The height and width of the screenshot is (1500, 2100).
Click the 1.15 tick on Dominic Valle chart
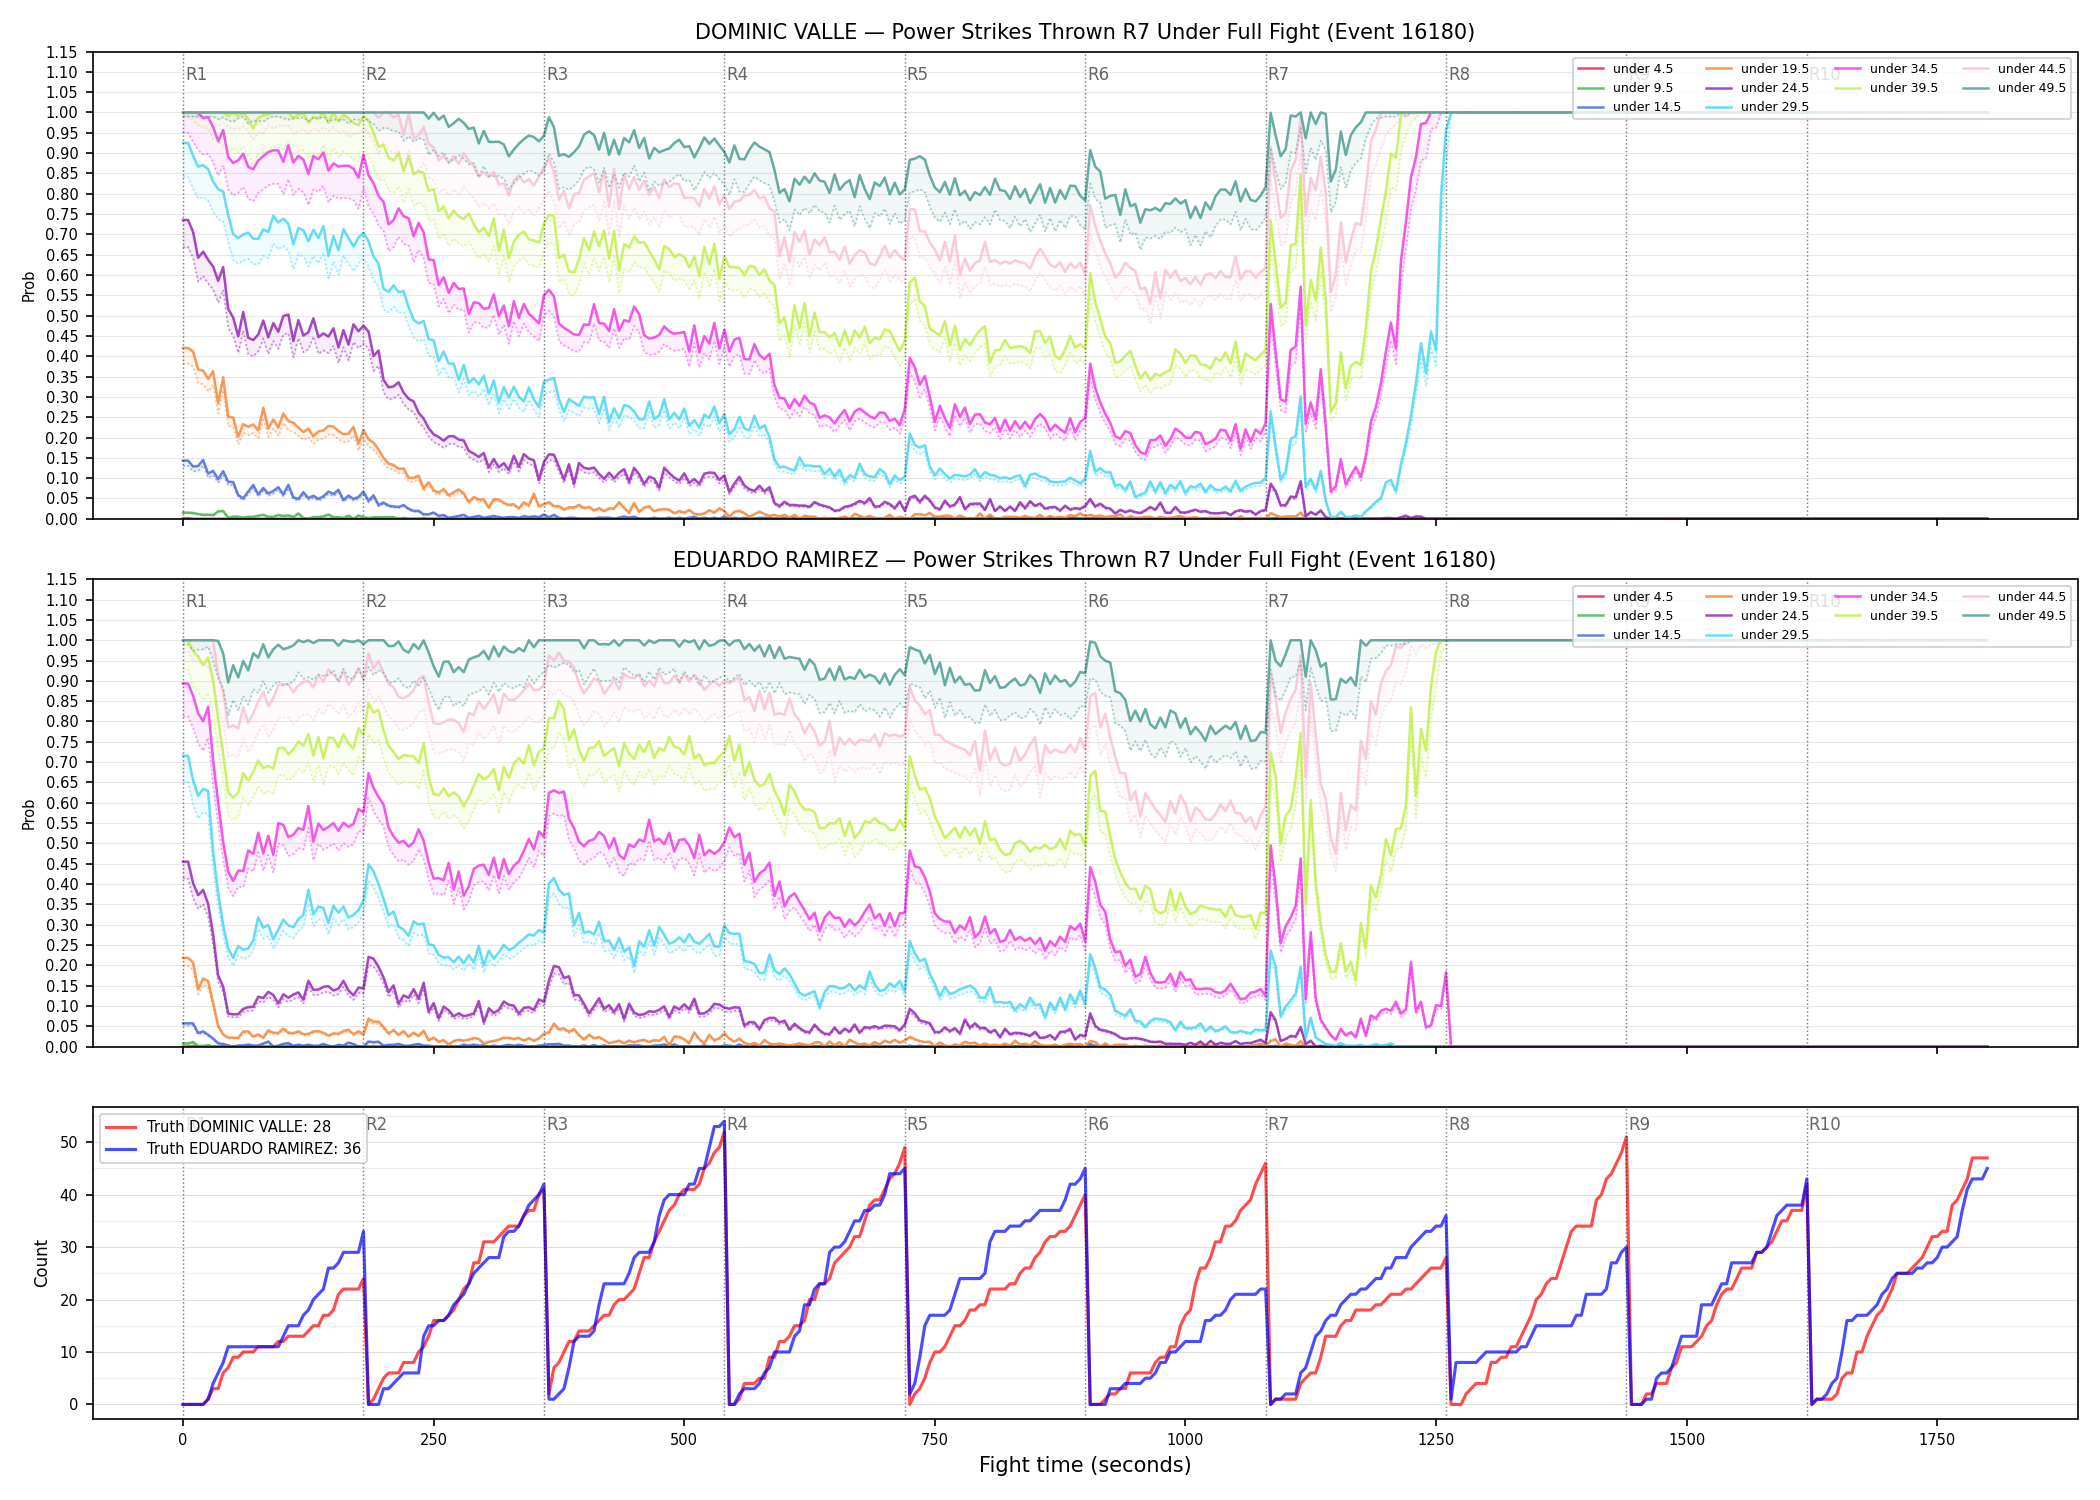tap(62, 52)
